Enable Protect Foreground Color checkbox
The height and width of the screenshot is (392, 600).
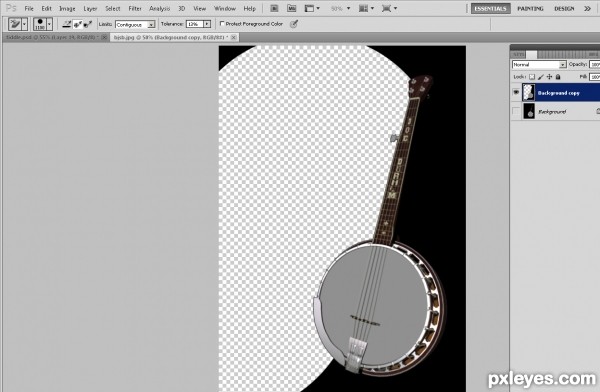[222, 24]
